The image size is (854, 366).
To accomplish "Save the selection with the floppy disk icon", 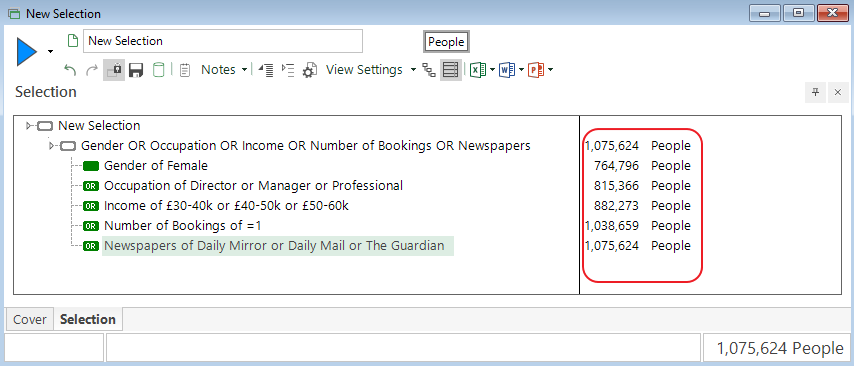I will pyautogui.click(x=136, y=70).
